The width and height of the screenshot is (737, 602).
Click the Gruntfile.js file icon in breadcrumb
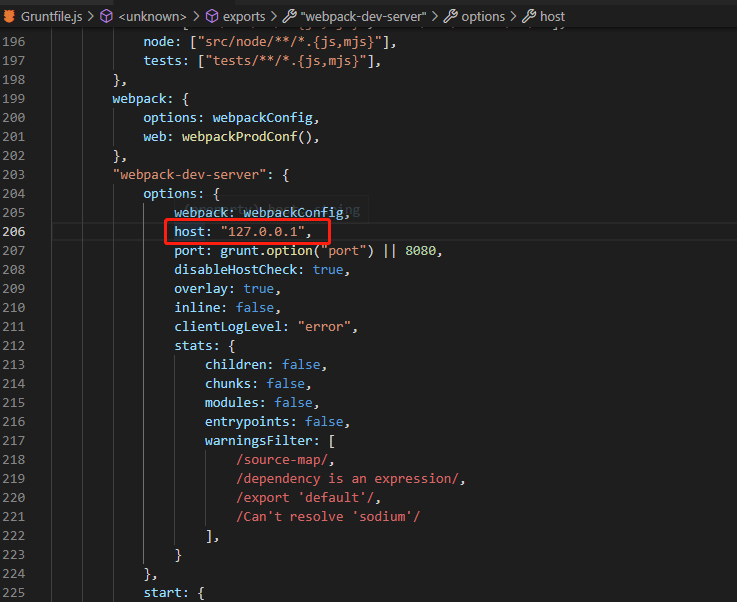click(9, 16)
